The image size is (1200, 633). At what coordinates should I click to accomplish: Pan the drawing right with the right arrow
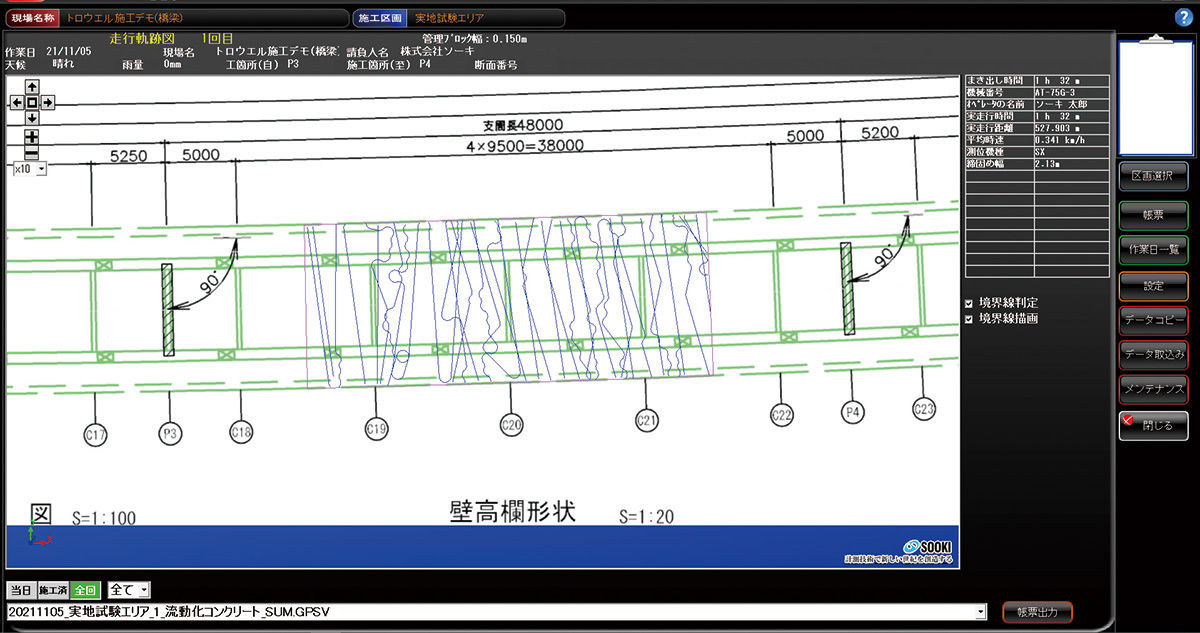coord(47,102)
